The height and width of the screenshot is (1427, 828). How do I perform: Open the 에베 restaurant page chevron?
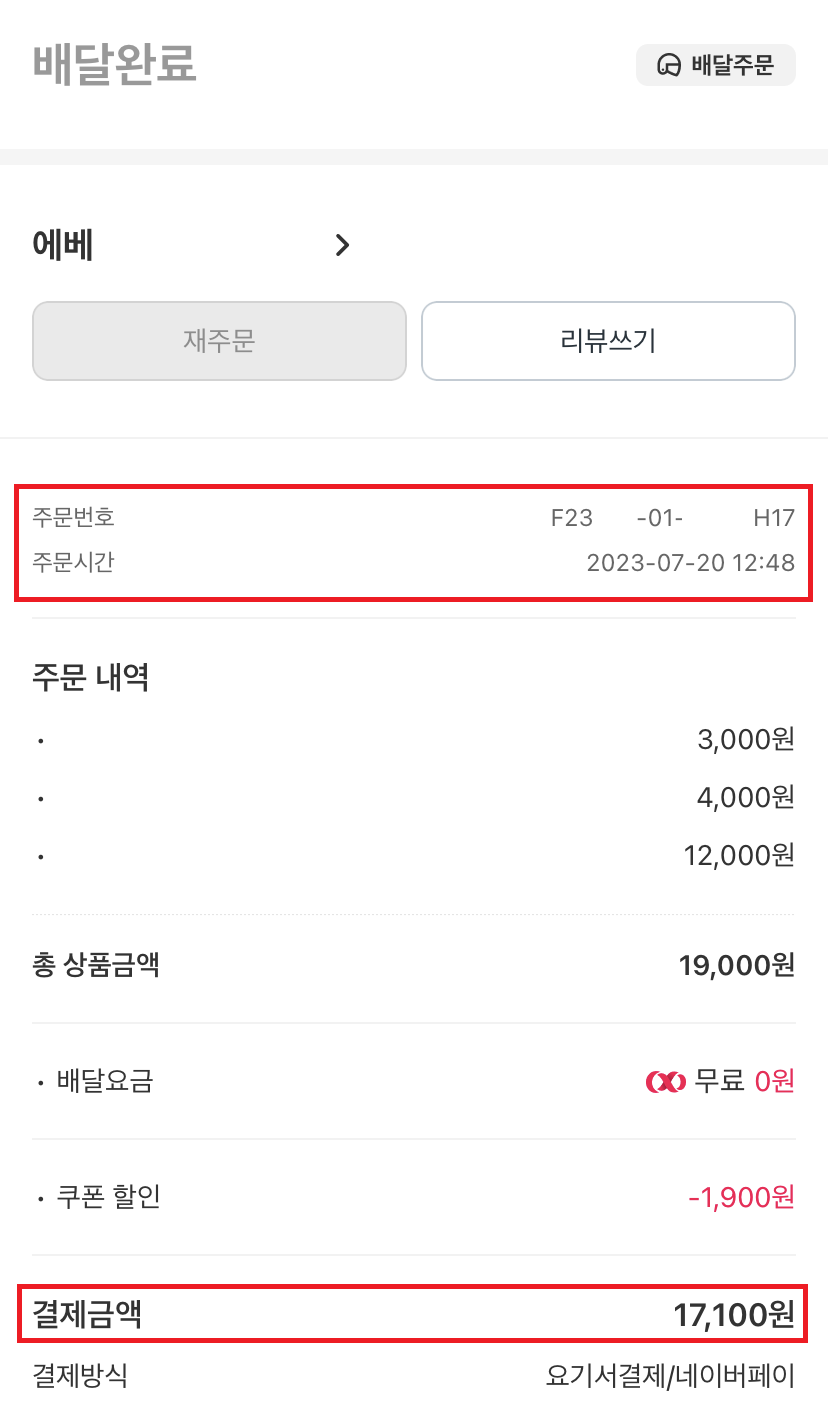click(x=343, y=245)
